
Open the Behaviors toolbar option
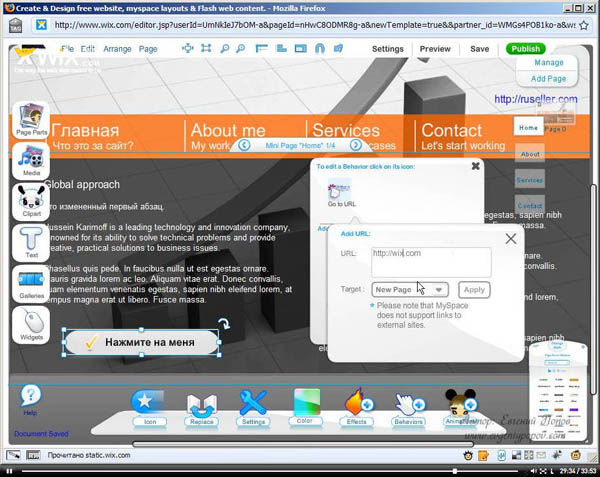click(408, 407)
